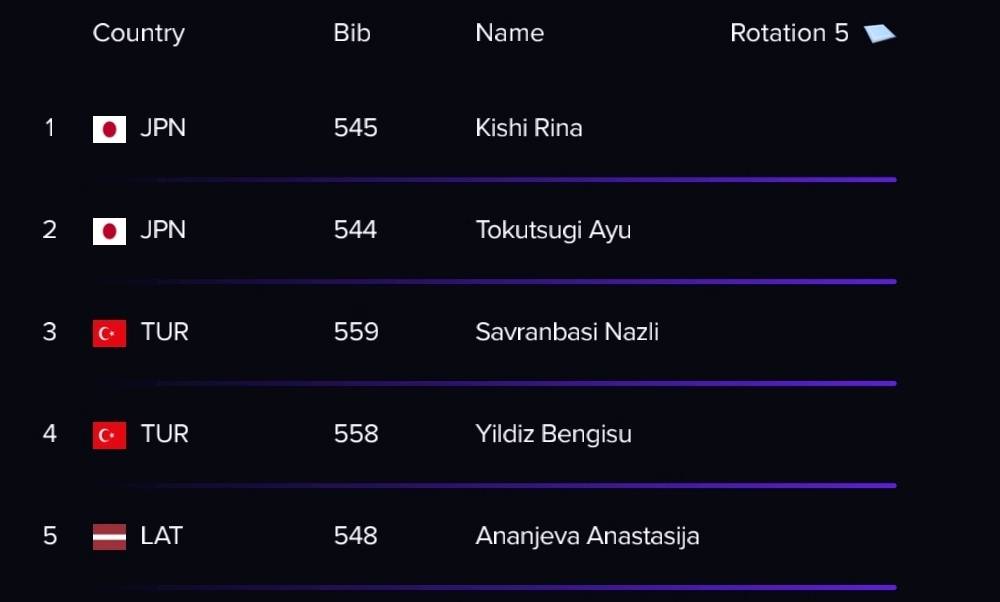Click the apparatus icon next to Rotation 5
Viewport: 1000px width, 602px height.
879,33
